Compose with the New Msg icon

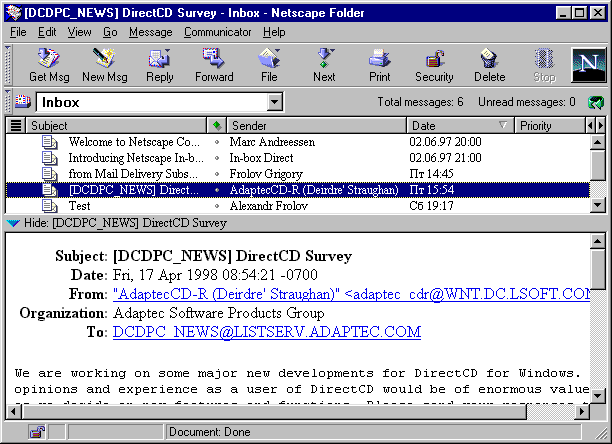point(104,59)
